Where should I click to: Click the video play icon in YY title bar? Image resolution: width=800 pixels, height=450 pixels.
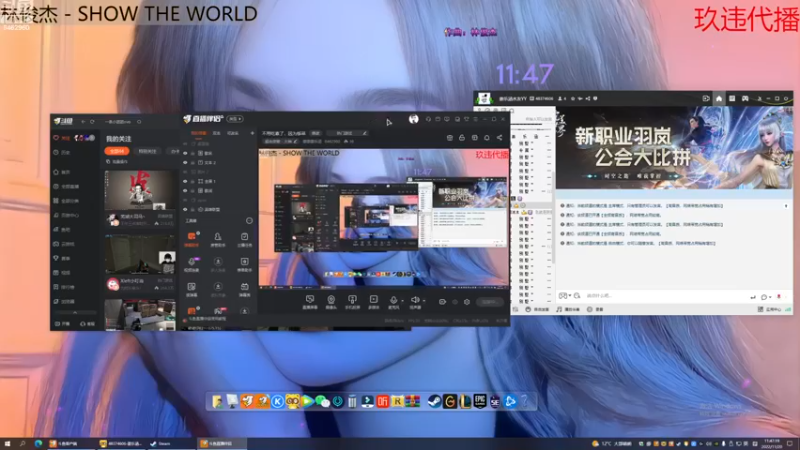pos(706,98)
